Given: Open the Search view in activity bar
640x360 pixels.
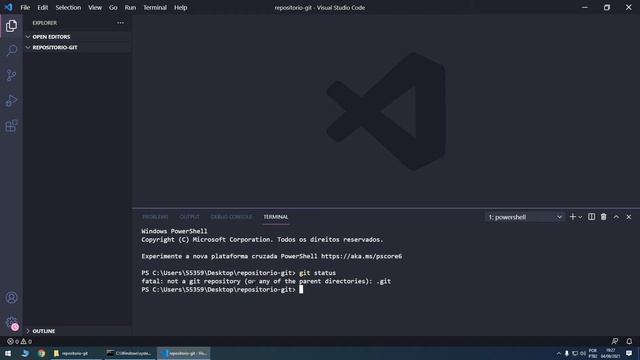Looking at the screenshot, I should pyautogui.click(x=11, y=50).
